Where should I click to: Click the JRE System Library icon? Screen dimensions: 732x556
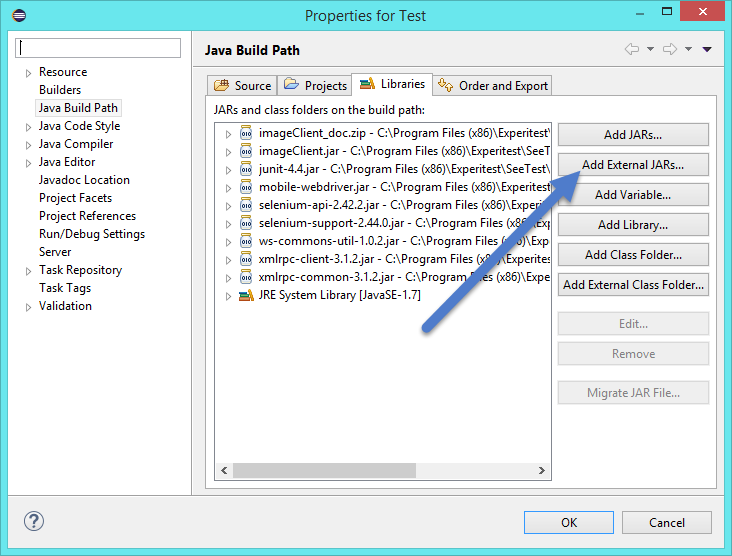(246, 295)
